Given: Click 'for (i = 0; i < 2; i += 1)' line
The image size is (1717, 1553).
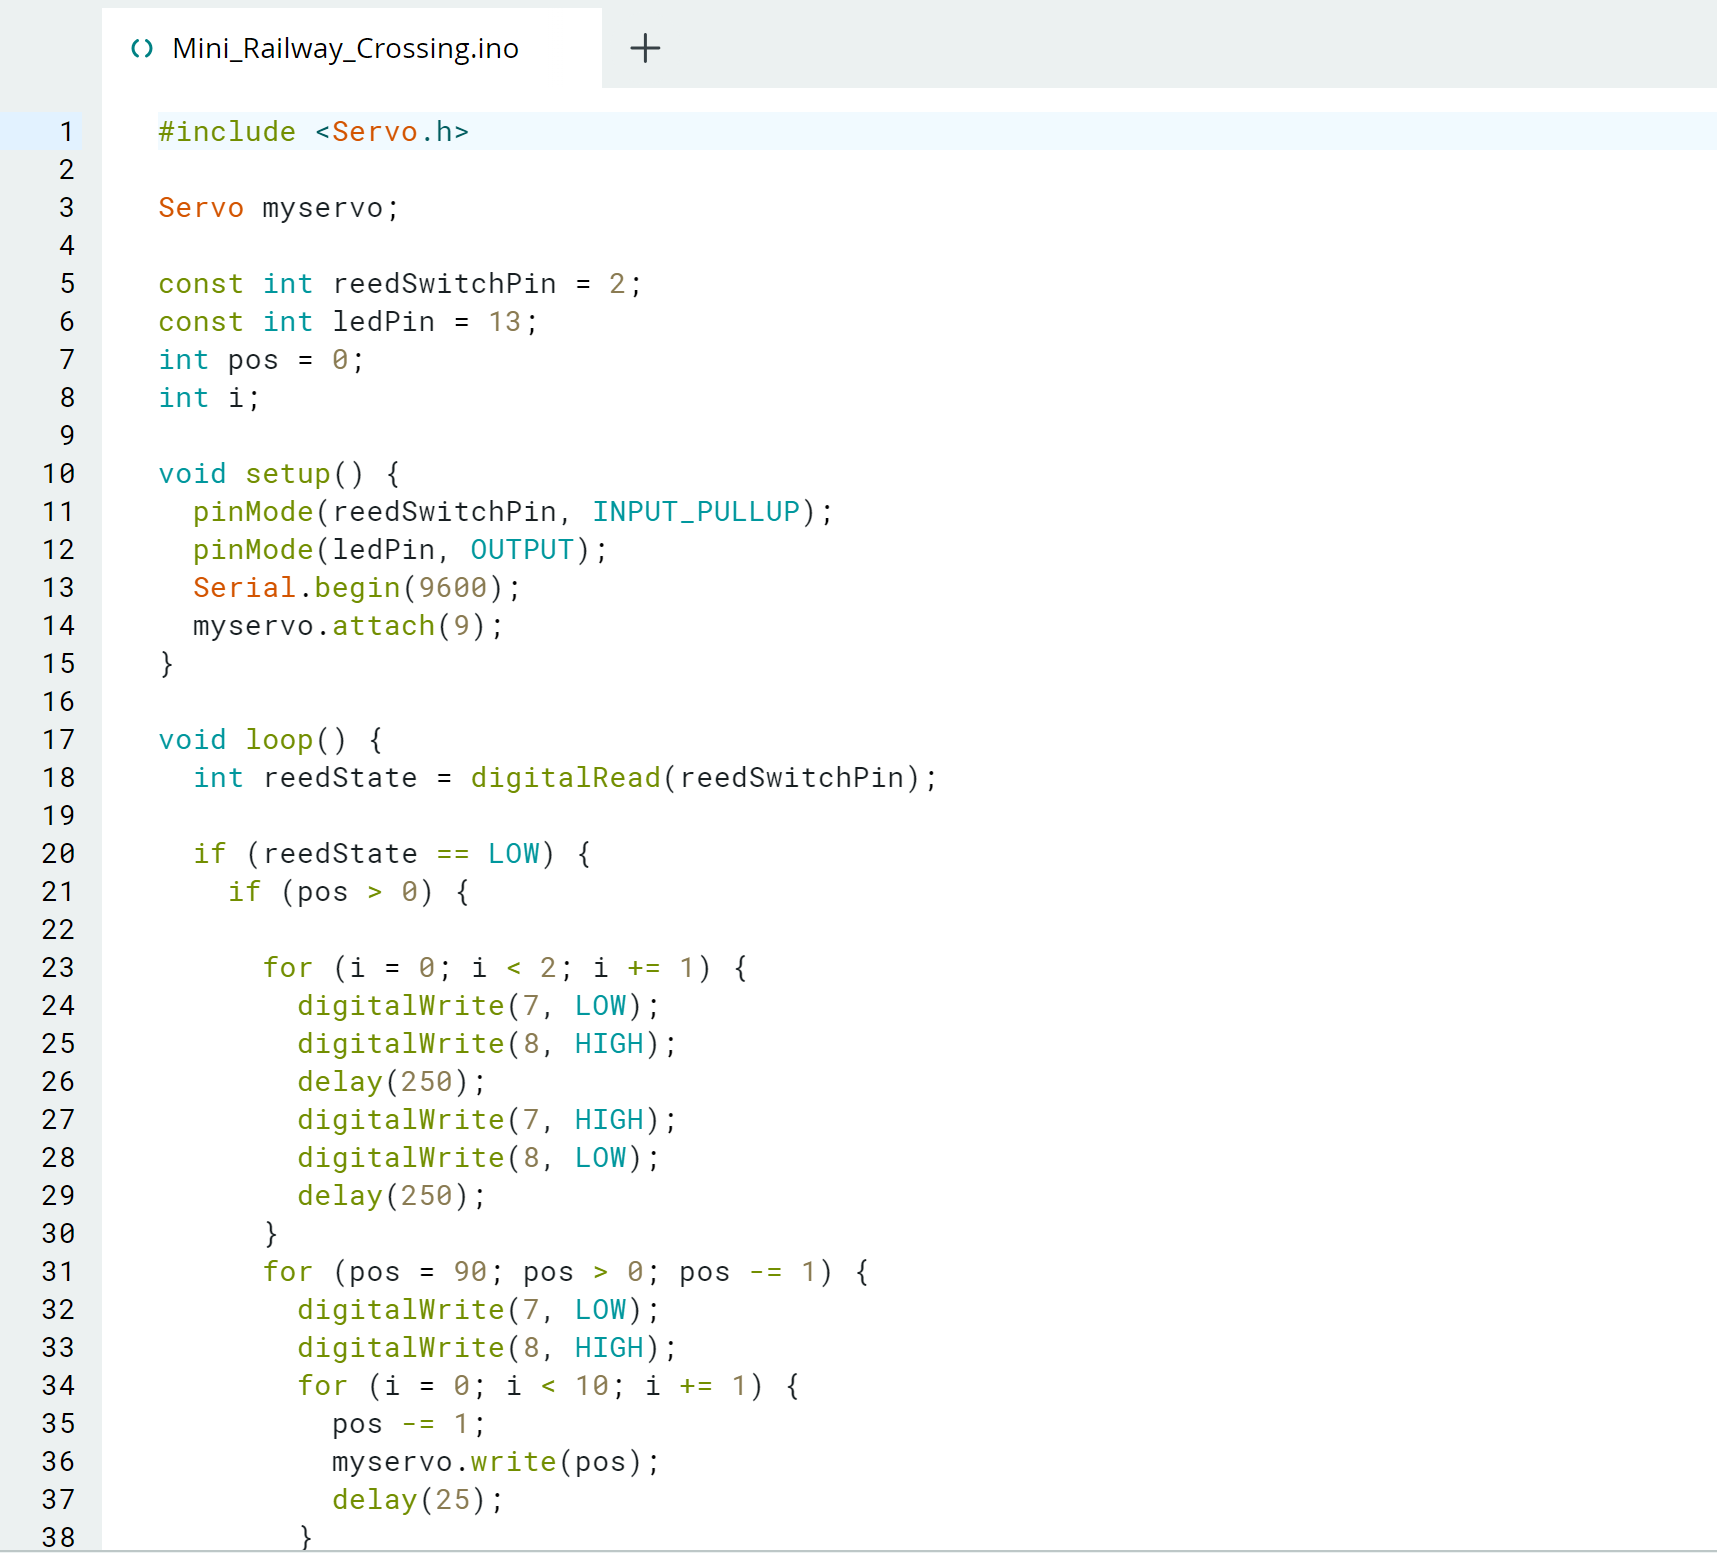Looking at the screenshot, I should 505,968.
